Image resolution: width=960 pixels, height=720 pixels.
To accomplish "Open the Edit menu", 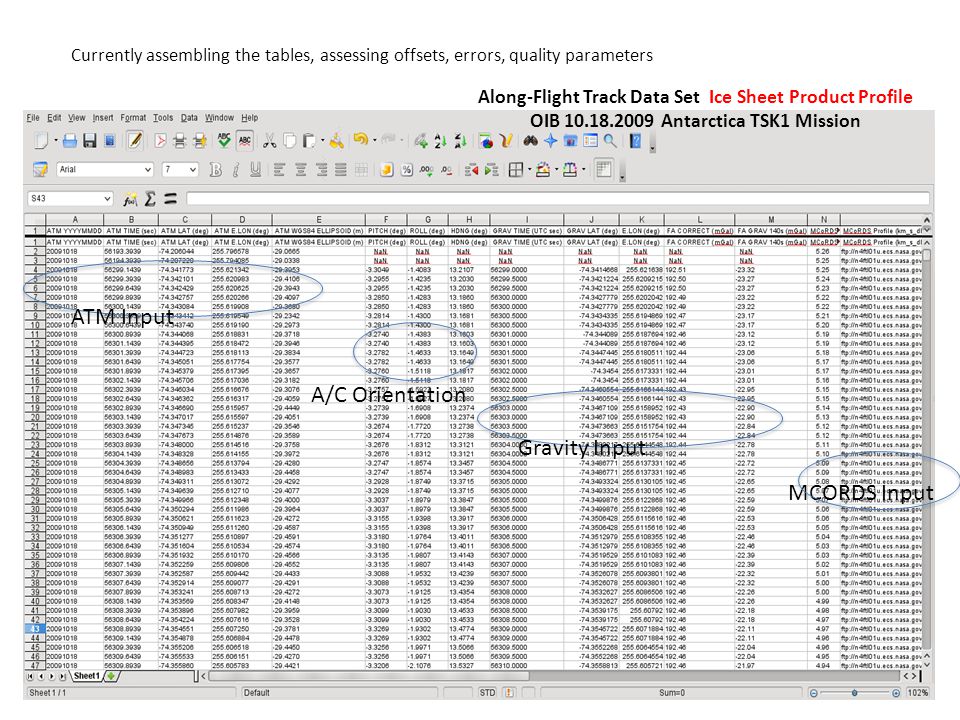I will point(54,118).
